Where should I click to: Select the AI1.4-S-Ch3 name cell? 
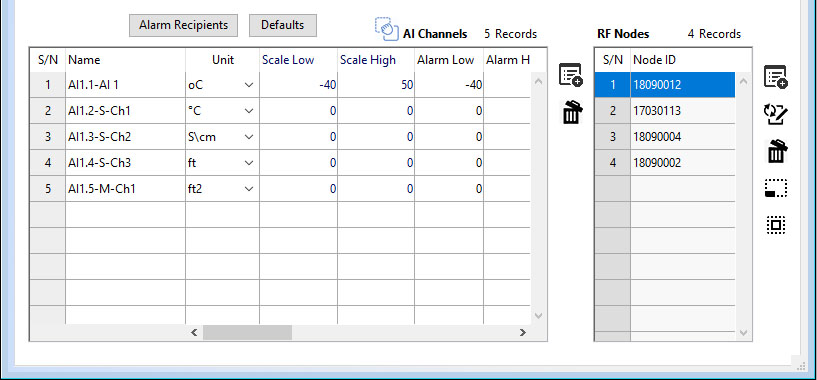[125, 163]
